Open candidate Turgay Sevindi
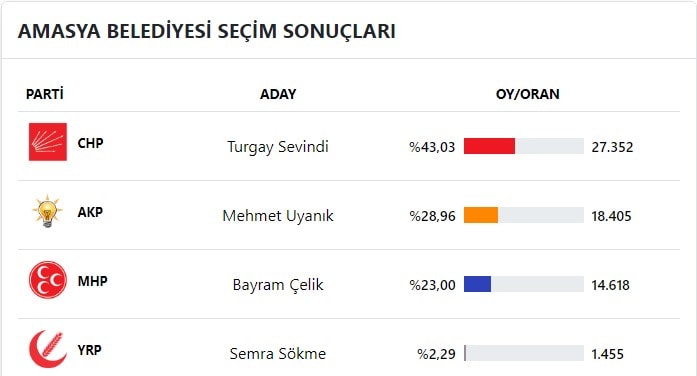The height and width of the screenshot is (376, 697). coord(278,147)
